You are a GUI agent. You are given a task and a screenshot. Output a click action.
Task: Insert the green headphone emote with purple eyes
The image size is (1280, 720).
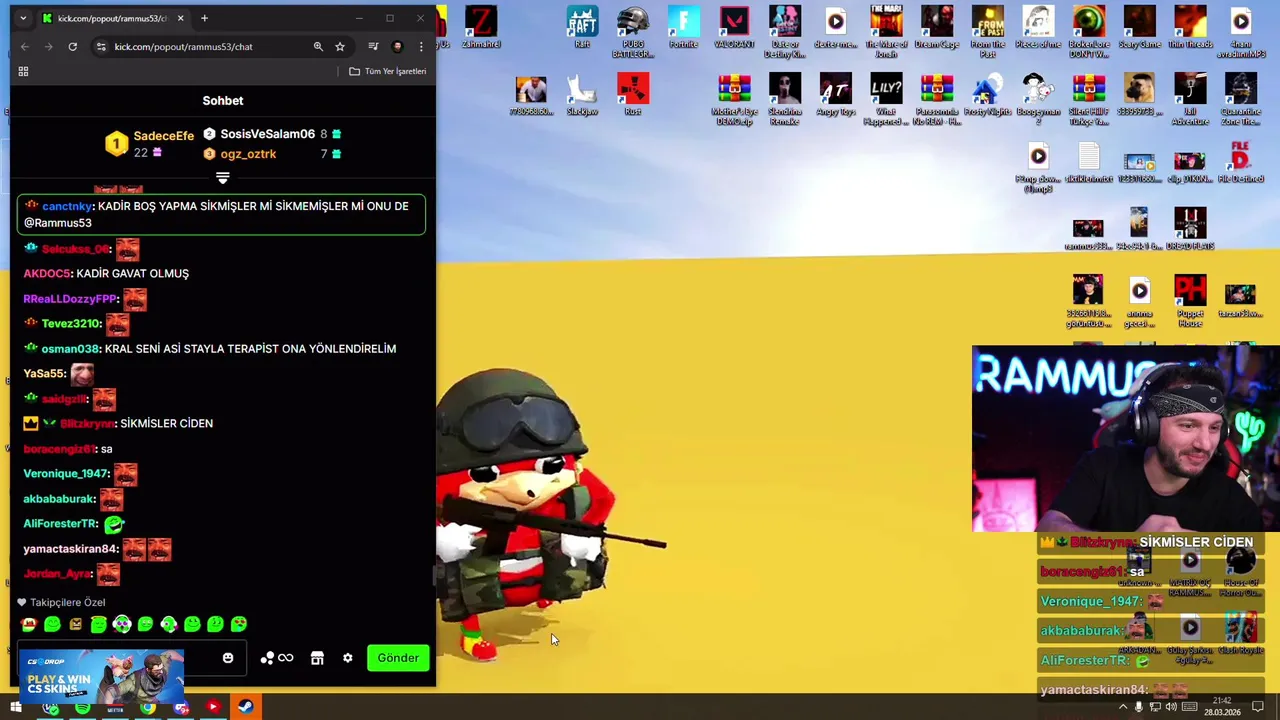pyautogui.click(x=122, y=624)
